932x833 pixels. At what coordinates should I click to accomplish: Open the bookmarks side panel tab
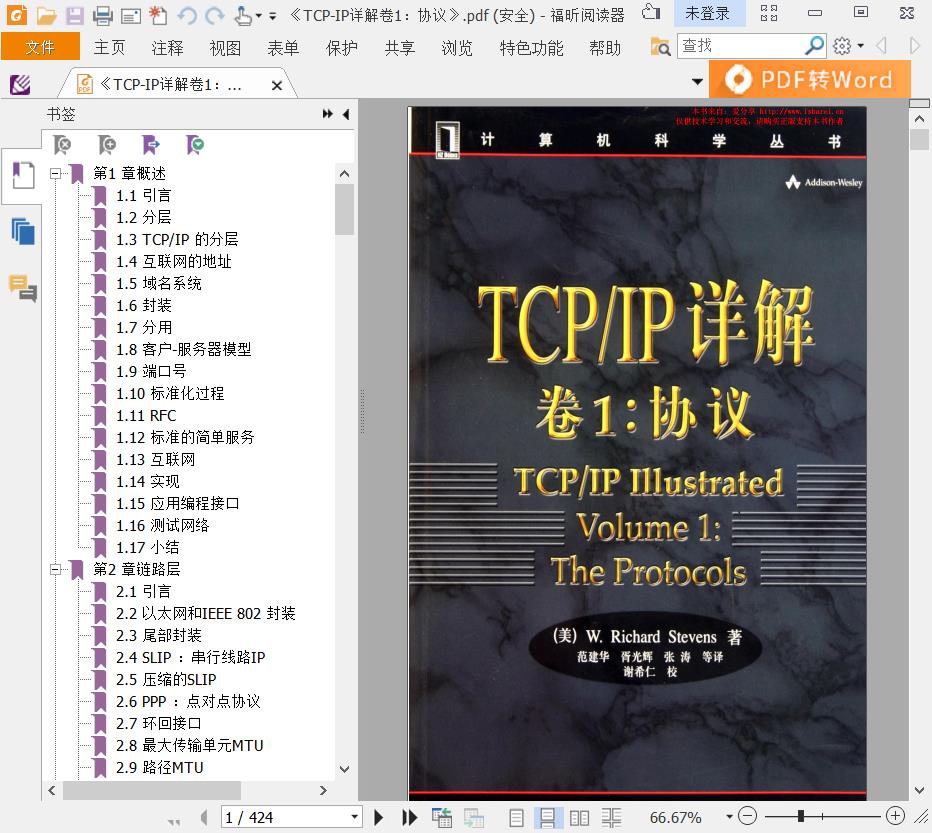(23, 175)
